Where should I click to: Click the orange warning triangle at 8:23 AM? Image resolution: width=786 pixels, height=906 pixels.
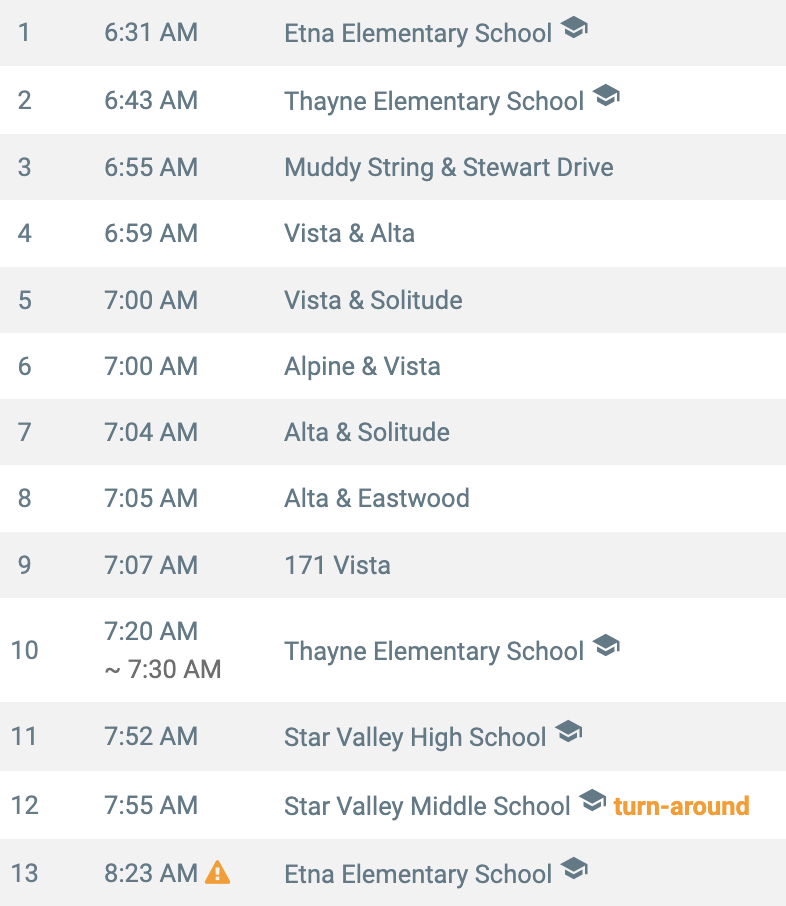pyautogui.click(x=218, y=872)
